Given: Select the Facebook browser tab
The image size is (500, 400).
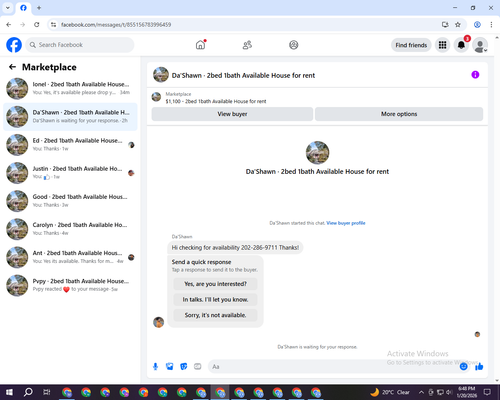Looking at the screenshot, I should 23,8.
